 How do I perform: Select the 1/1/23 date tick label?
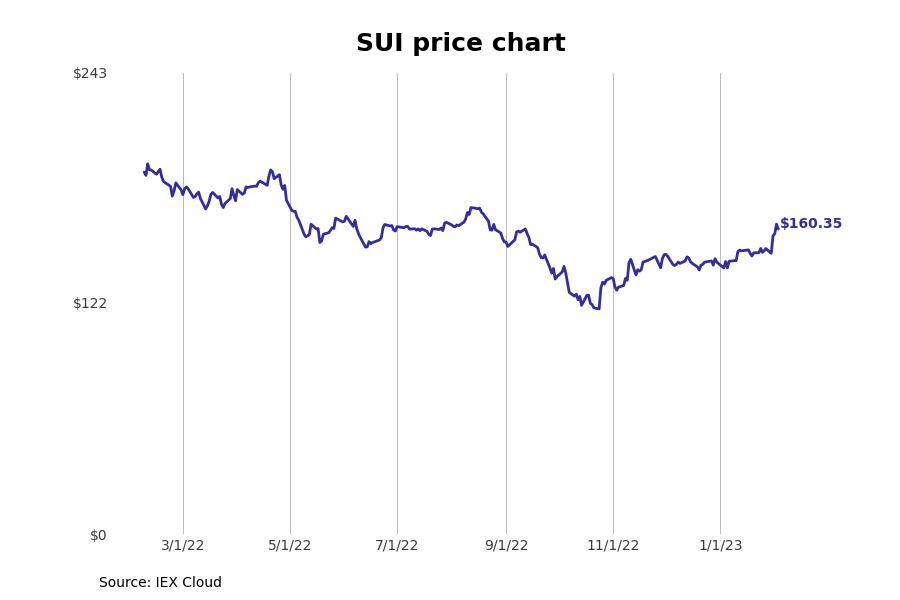[x=720, y=545]
